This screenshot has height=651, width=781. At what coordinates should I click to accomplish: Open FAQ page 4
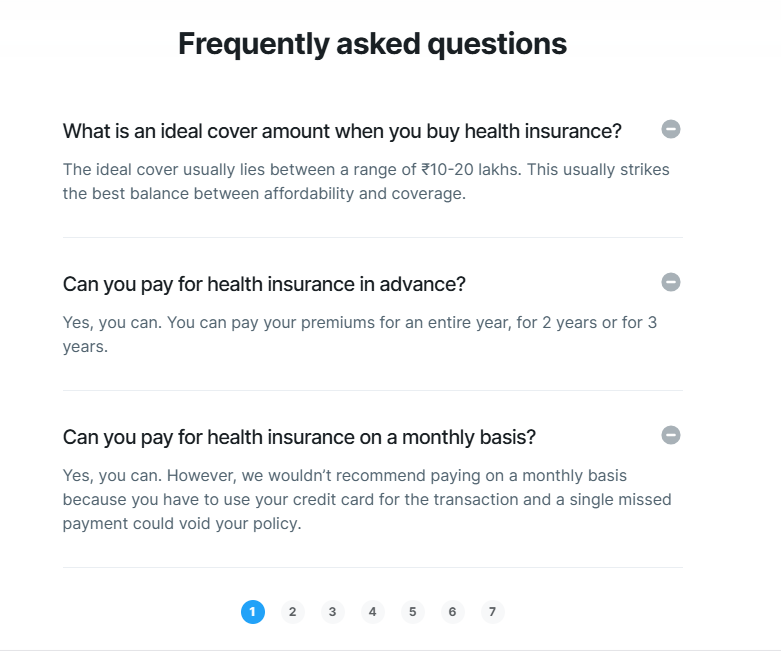(372, 612)
